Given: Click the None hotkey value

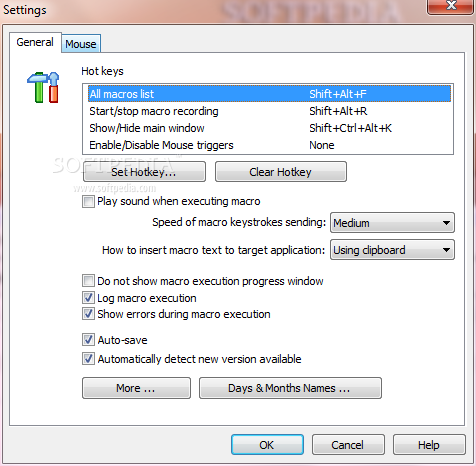Looking at the screenshot, I should tap(322, 145).
